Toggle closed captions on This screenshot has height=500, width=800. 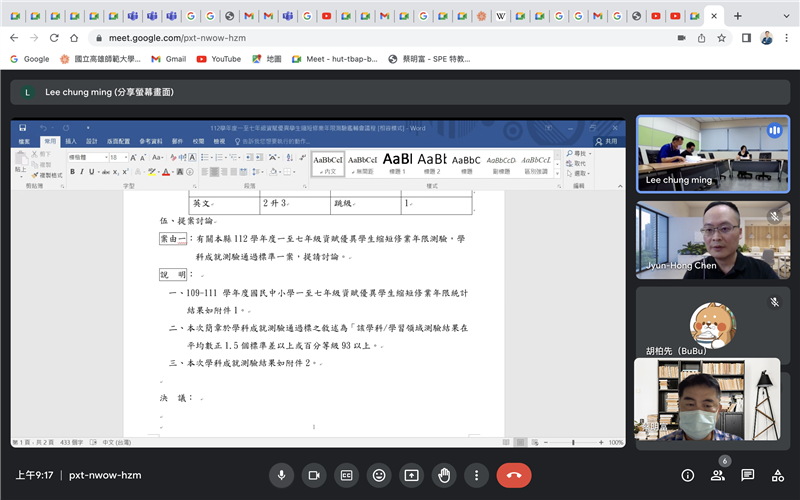346,475
